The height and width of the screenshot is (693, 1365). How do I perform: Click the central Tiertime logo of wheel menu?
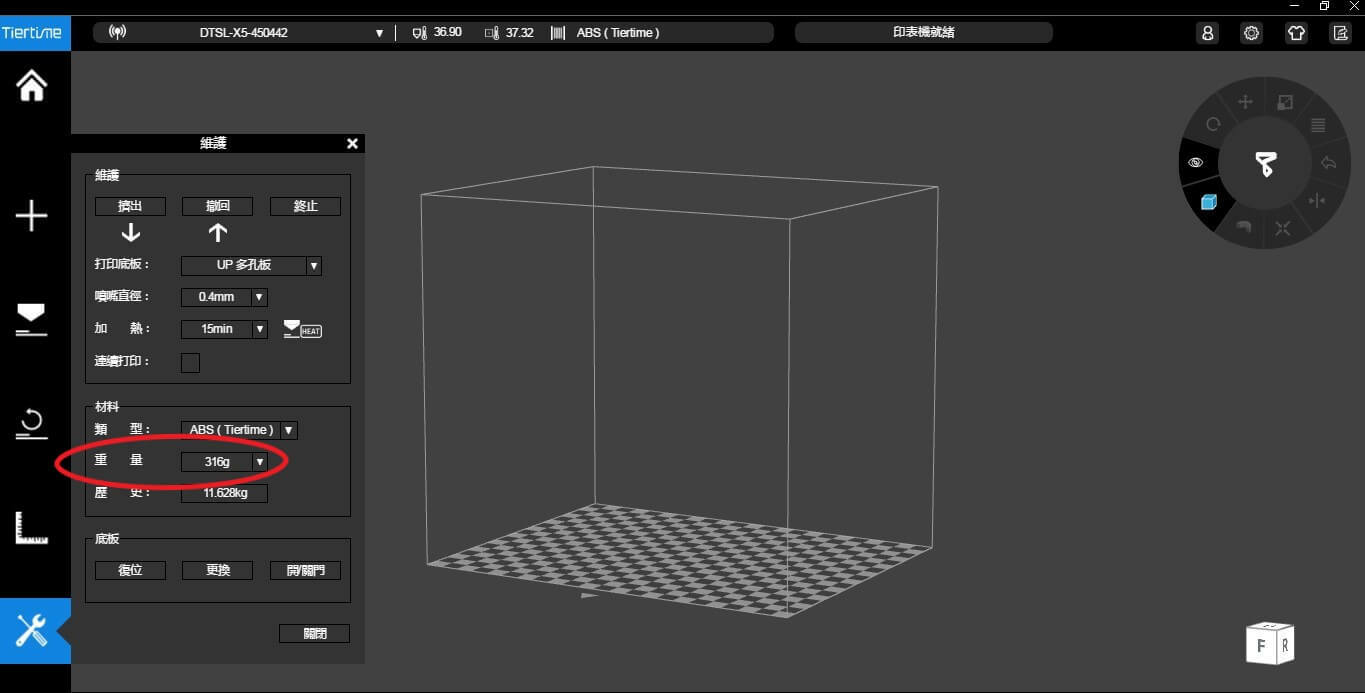pos(1265,164)
